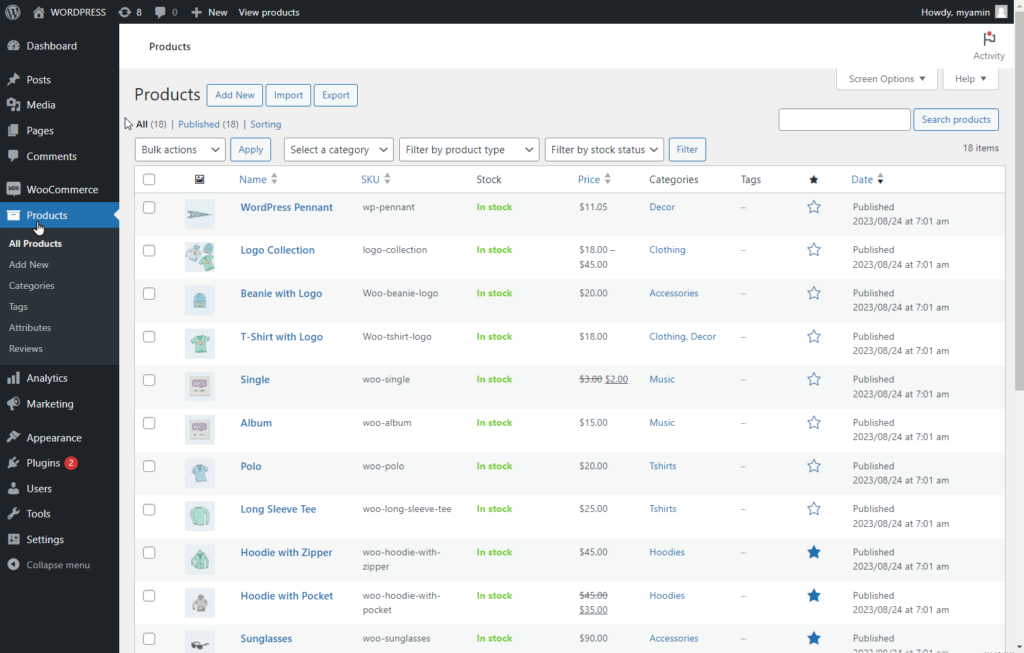Open the Bulk actions dropdown
This screenshot has width=1024, height=653.
[x=180, y=150]
